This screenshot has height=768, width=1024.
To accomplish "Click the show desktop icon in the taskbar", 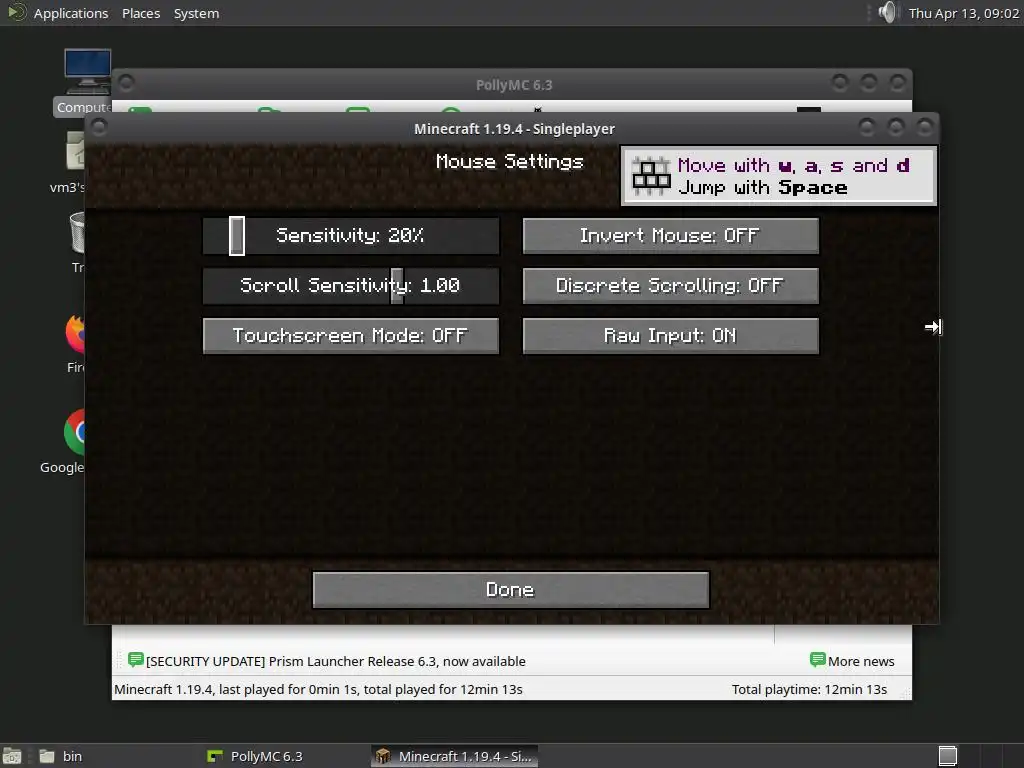I will click(12, 756).
